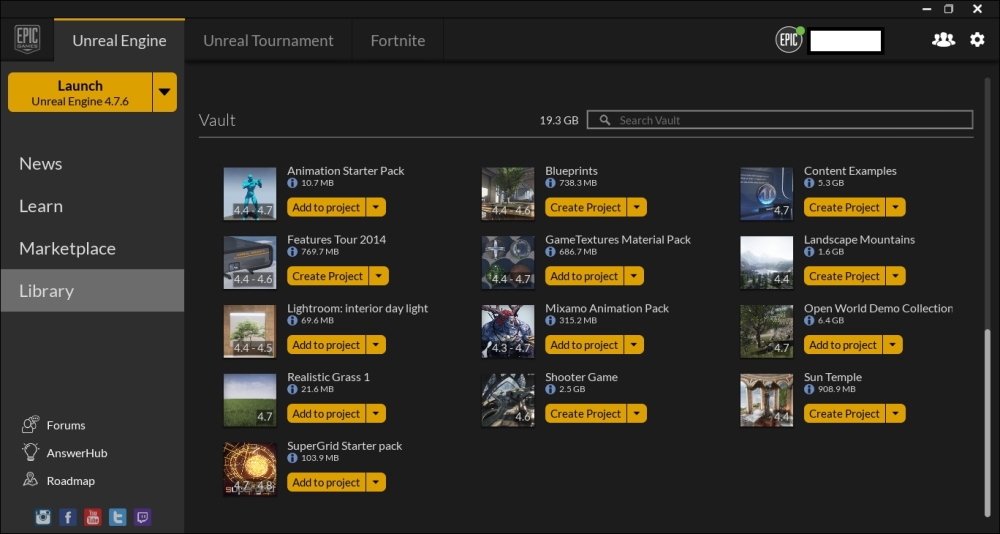Viewport: 1000px width, 534px height.
Task: Expand dropdown for Features Tour 2014
Action: tap(379, 276)
